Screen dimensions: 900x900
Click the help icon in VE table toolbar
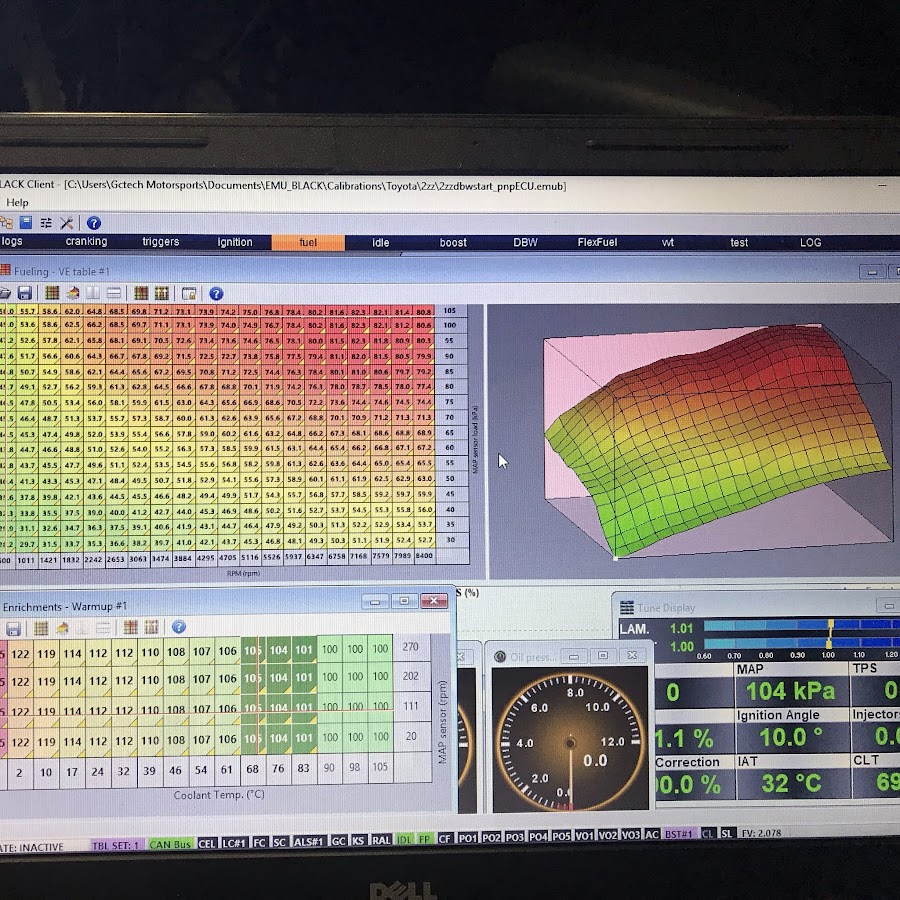pyautogui.click(x=216, y=294)
